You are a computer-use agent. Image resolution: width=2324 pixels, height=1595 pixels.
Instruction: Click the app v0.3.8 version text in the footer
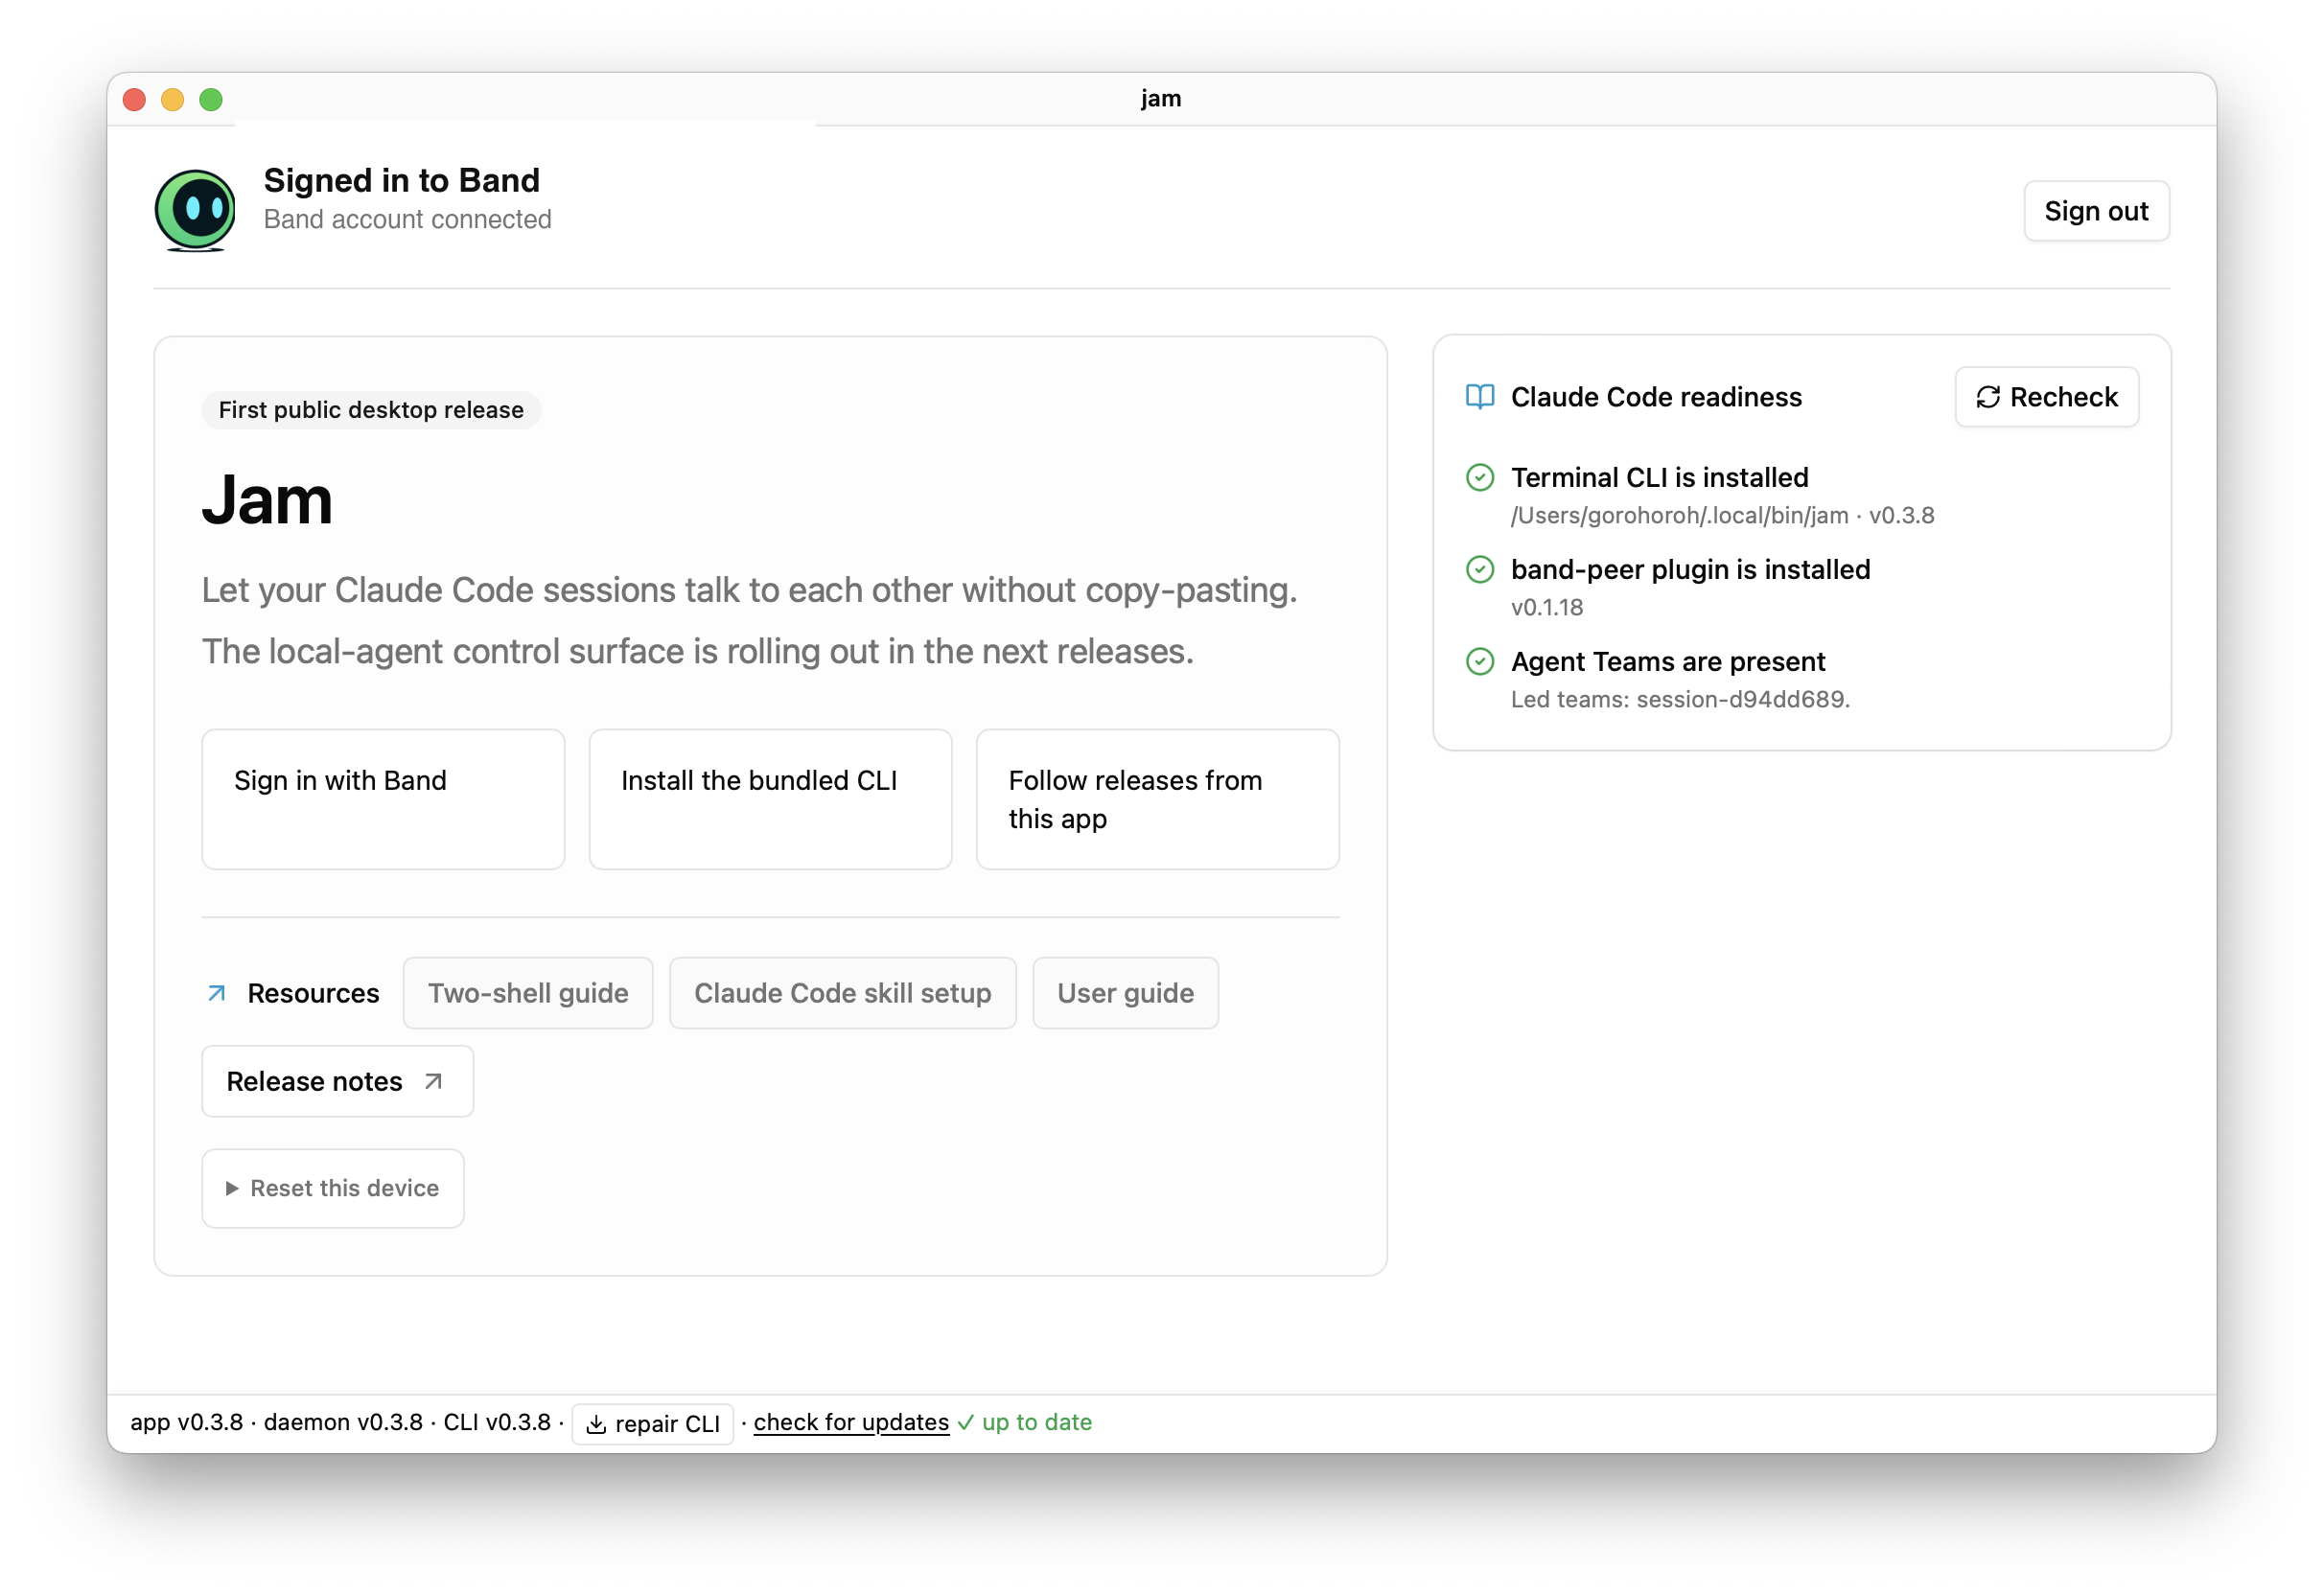(187, 1422)
